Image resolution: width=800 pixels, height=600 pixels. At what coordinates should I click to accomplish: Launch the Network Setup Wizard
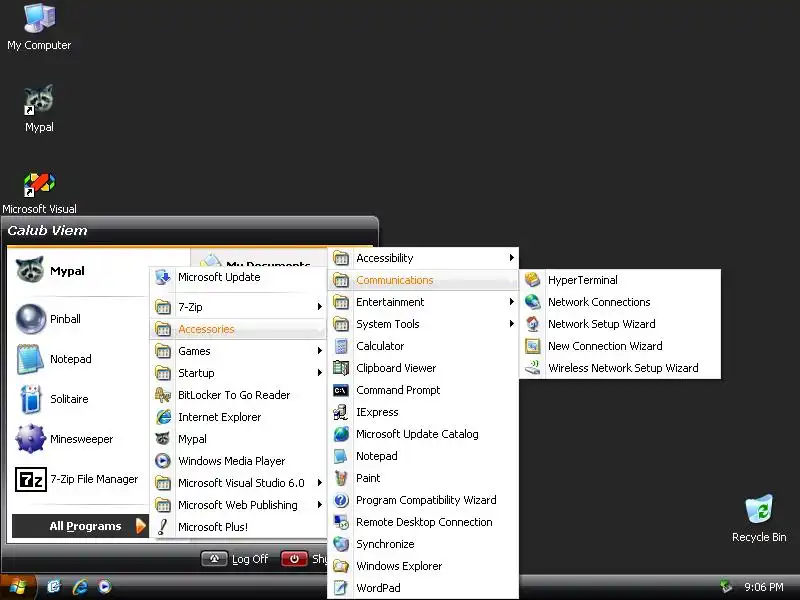(620, 324)
